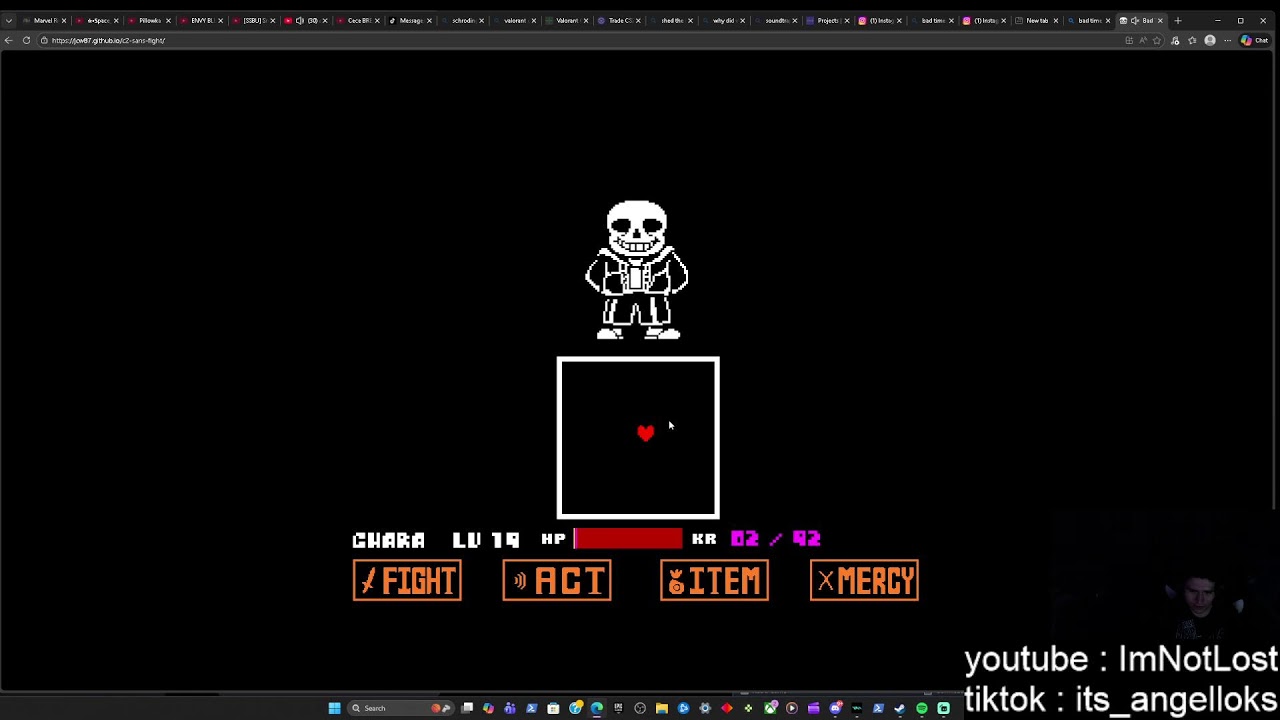The height and width of the screenshot is (720, 1280).
Task: Switch to the schrodinger search tab
Action: (x=464, y=20)
